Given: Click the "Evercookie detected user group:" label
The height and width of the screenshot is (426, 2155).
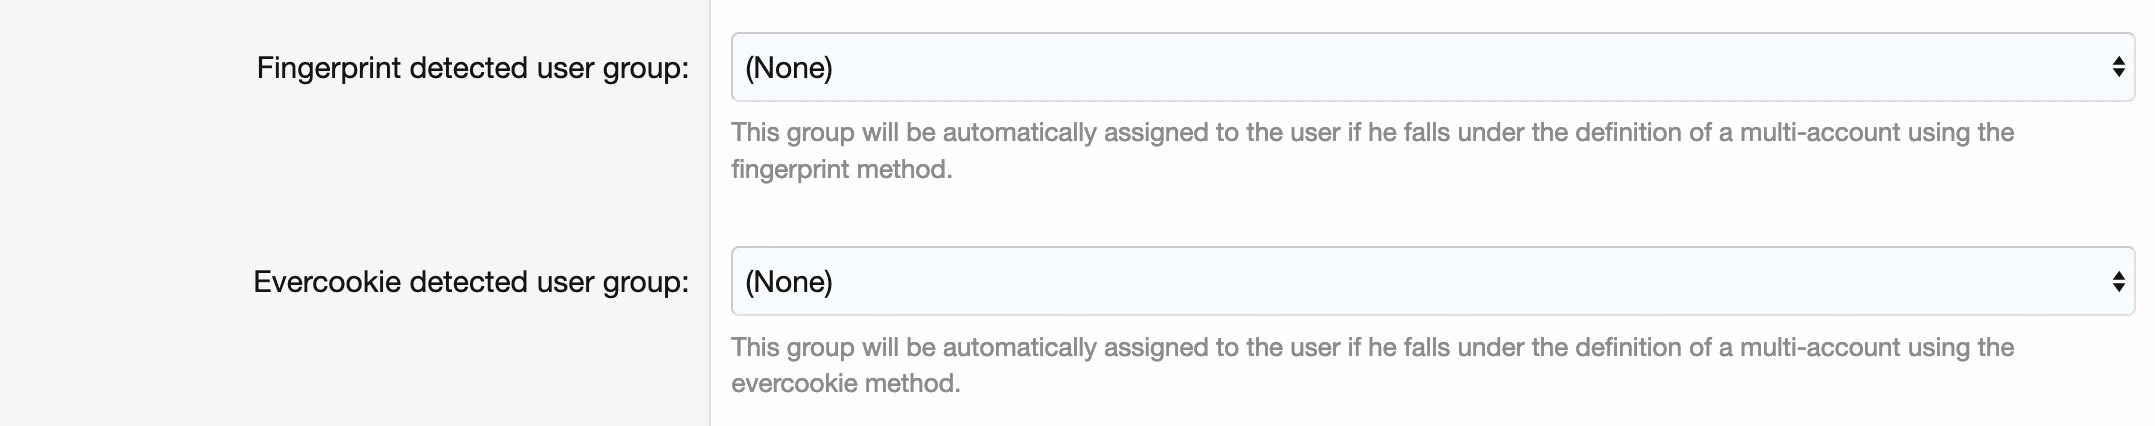Looking at the screenshot, I should (471, 282).
